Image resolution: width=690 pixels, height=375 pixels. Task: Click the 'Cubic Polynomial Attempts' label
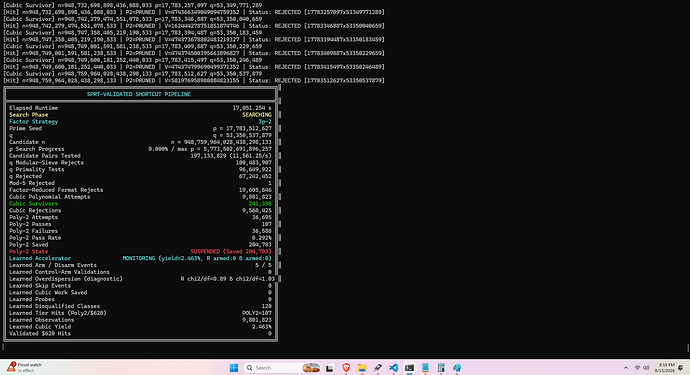49,197
